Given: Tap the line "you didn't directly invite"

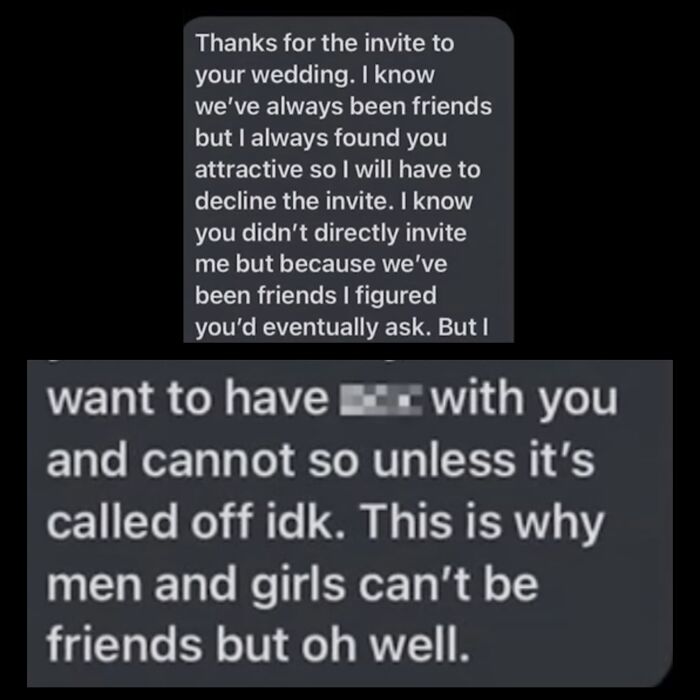Looking at the screenshot, I should 331,233.
